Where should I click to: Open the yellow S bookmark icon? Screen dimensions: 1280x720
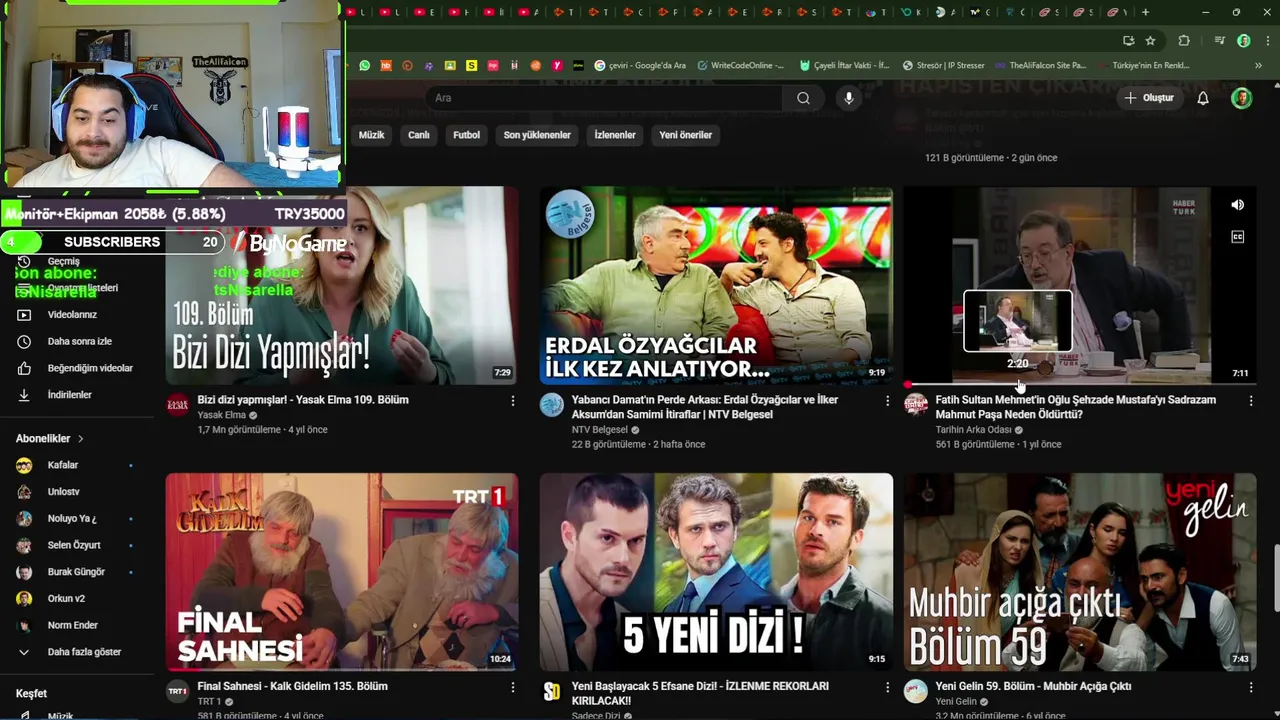[472, 65]
